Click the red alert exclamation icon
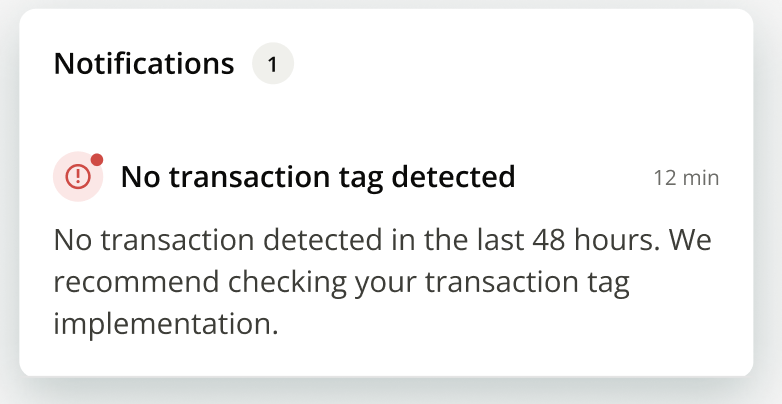Viewport: 782px width, 404px height. pos(78,178)
